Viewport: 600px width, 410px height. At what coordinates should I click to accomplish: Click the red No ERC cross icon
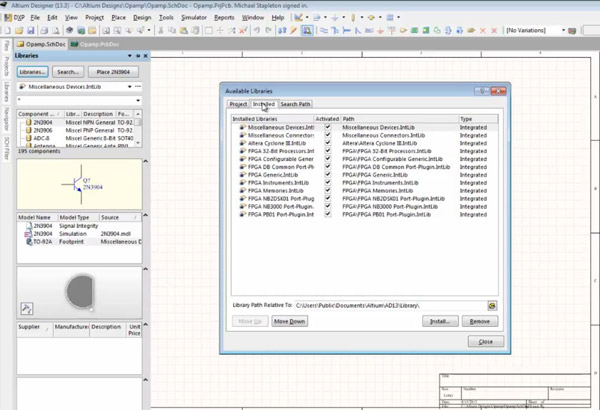483,30
